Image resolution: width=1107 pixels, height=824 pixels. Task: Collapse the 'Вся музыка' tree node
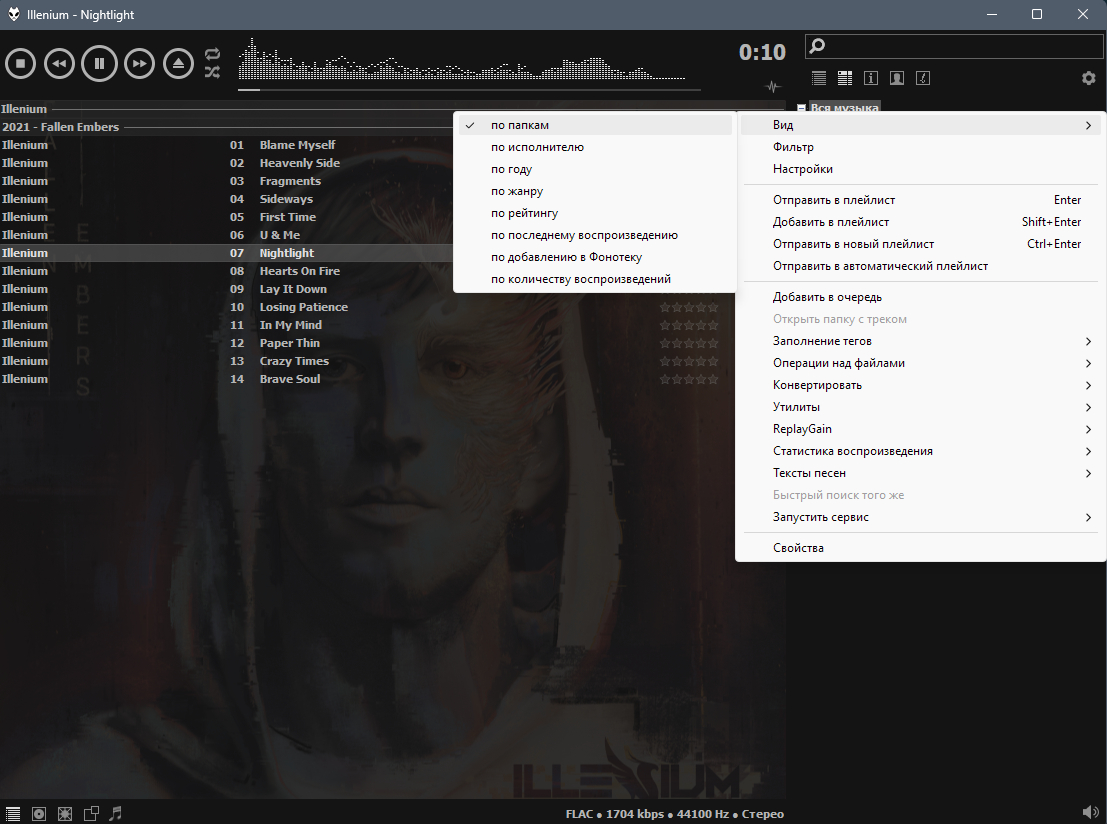pos(801,108)
